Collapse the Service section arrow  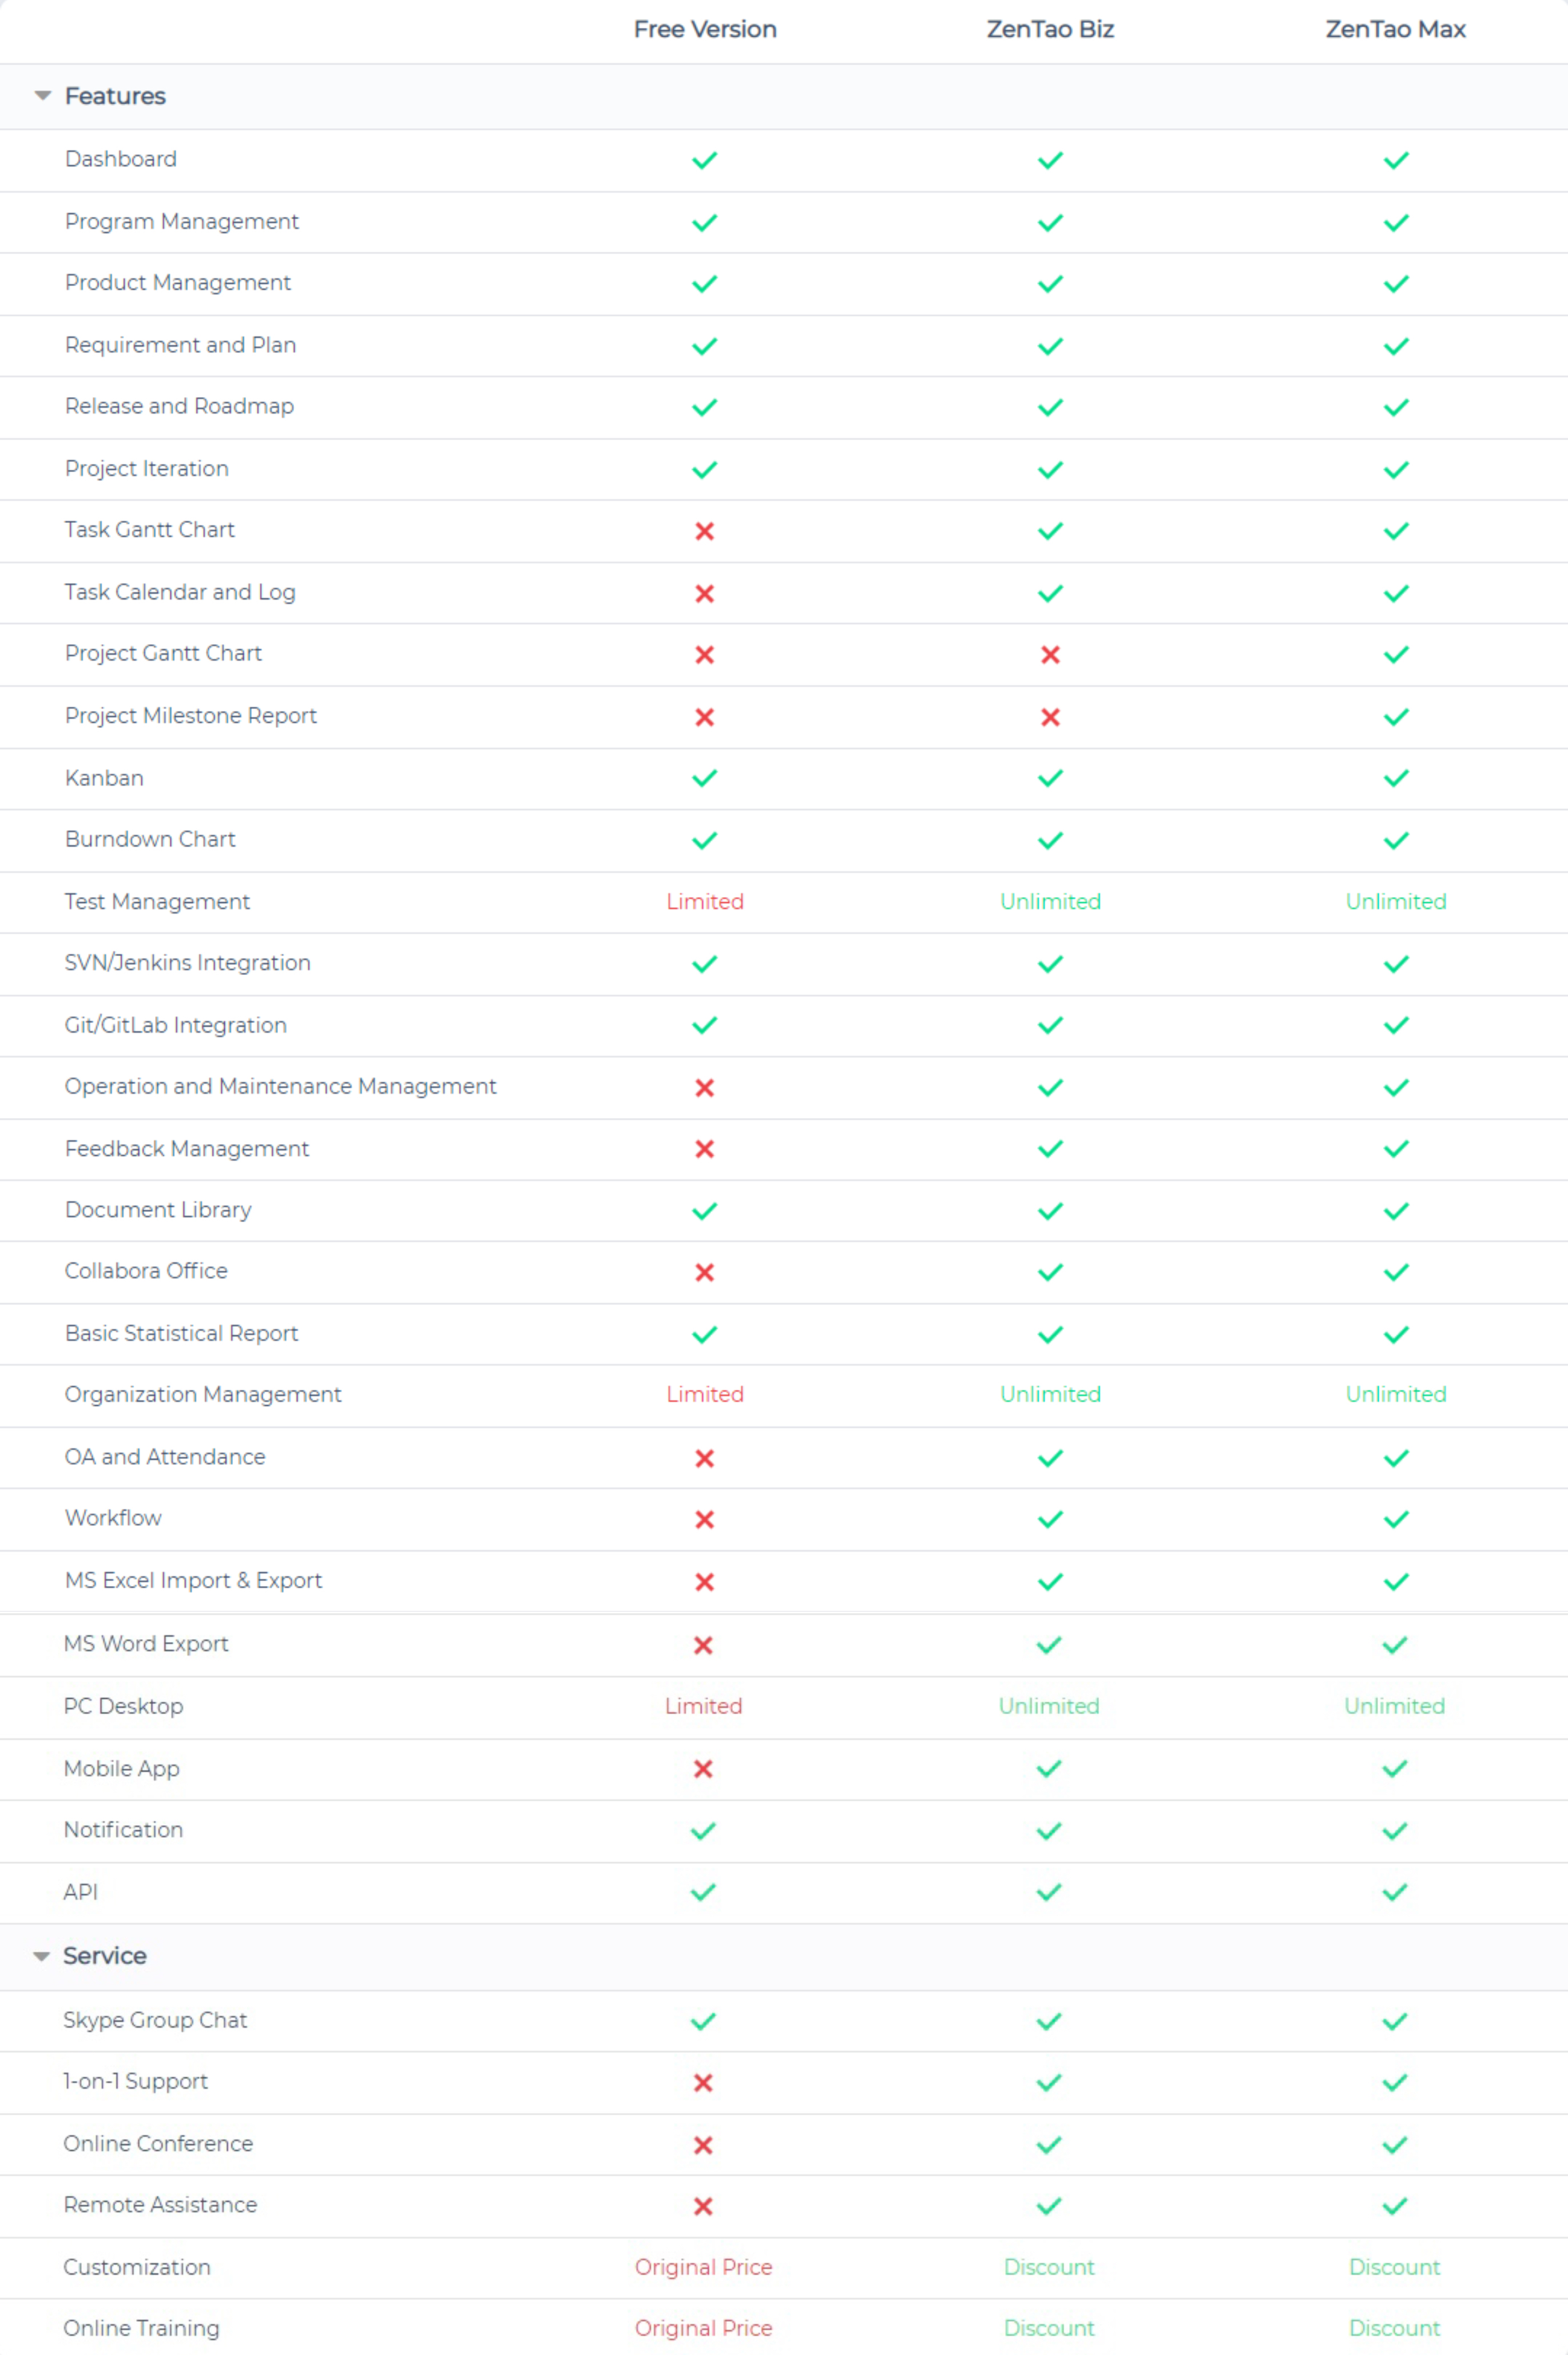[x=41, y=1956]
